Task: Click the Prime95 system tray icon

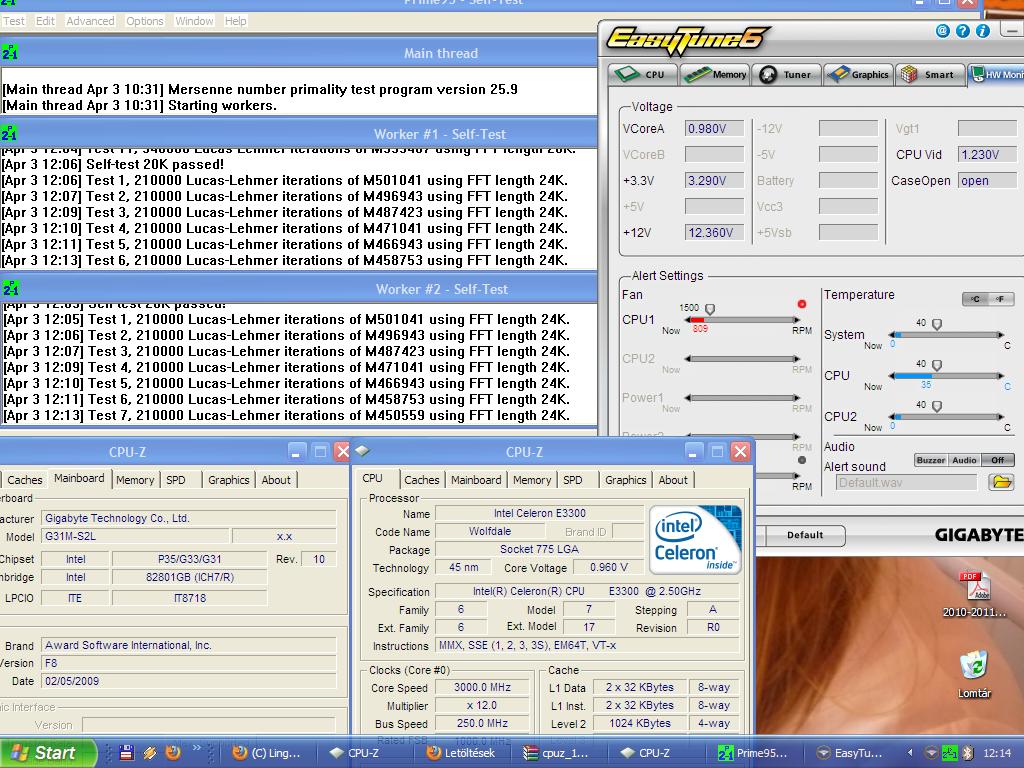Action: coord(951,753)
